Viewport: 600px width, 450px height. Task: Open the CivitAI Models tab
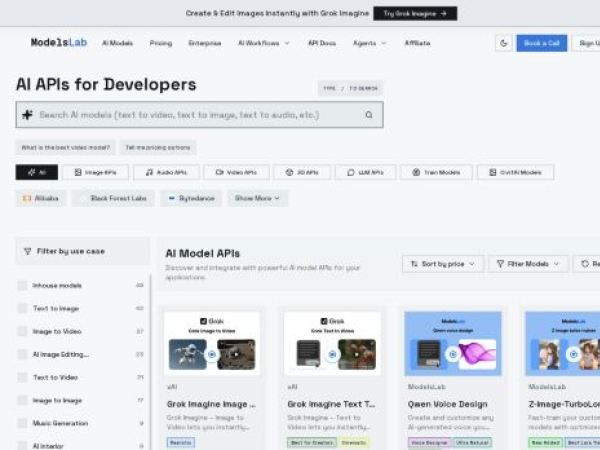(x=515, y=172)
